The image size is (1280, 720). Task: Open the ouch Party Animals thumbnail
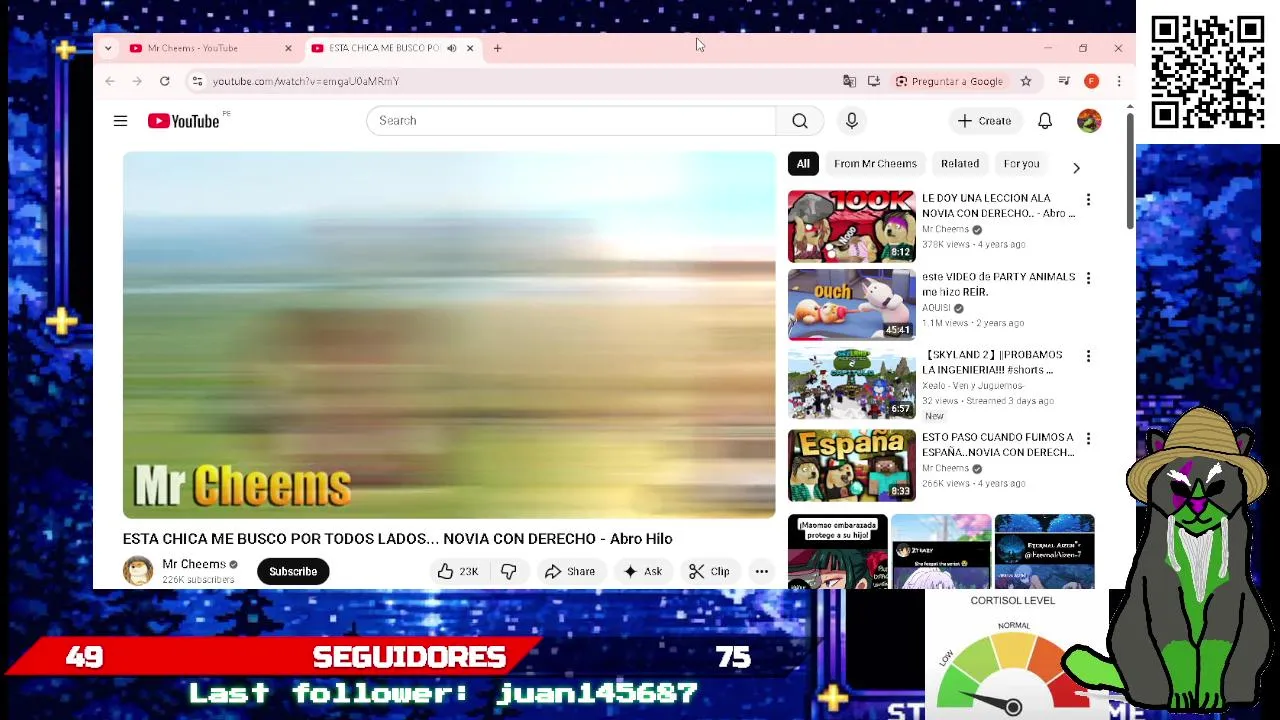[x=851, y=304]
